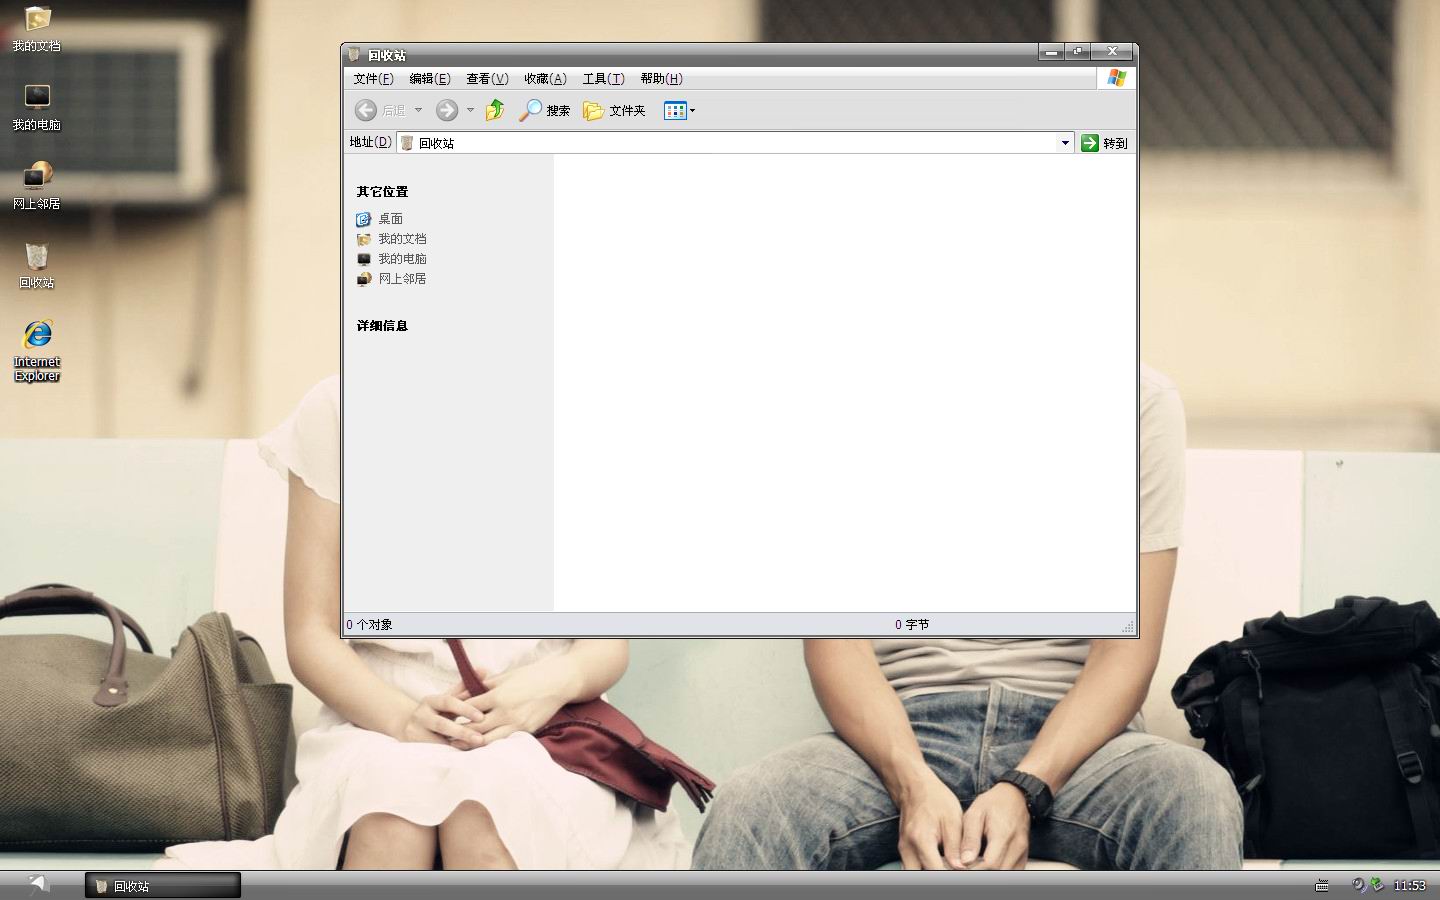Viewport: 1440px width, 900px height.
Task: Click the keyboard language tray icon
Action: 1322,886
